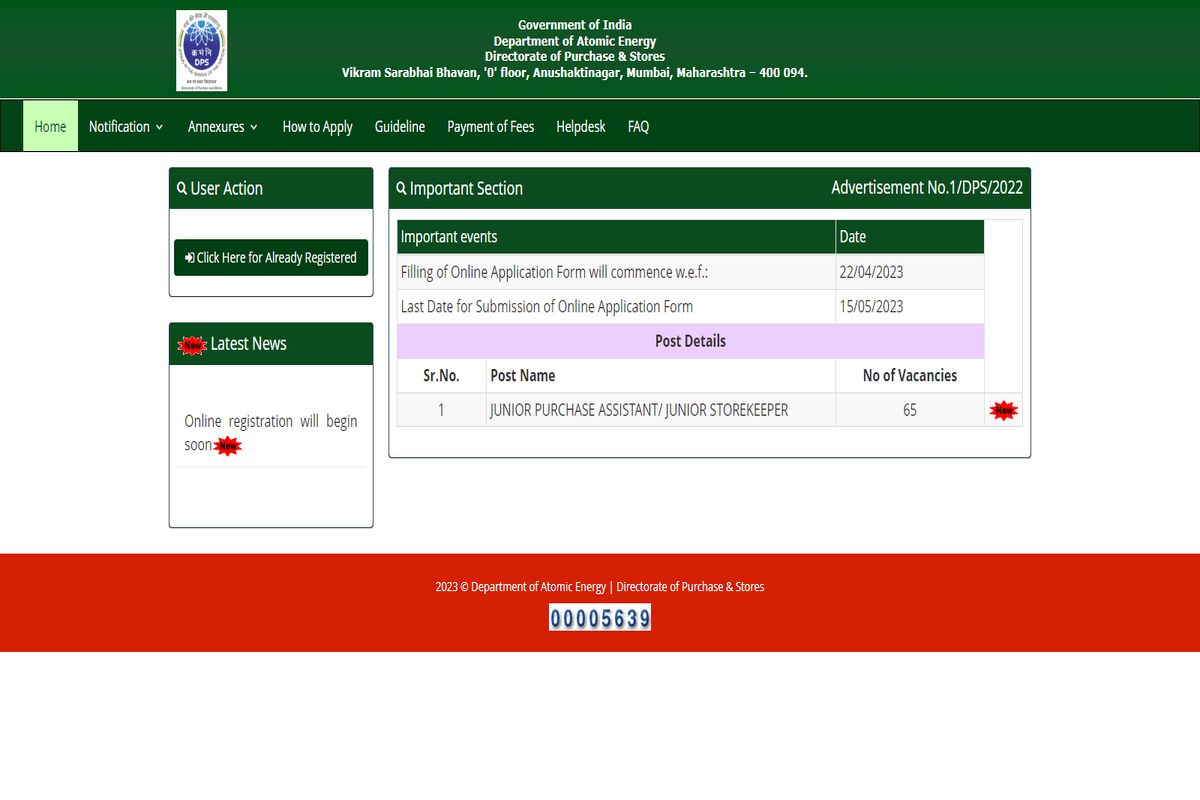Go to the Home tab

(x=50, y=127)
